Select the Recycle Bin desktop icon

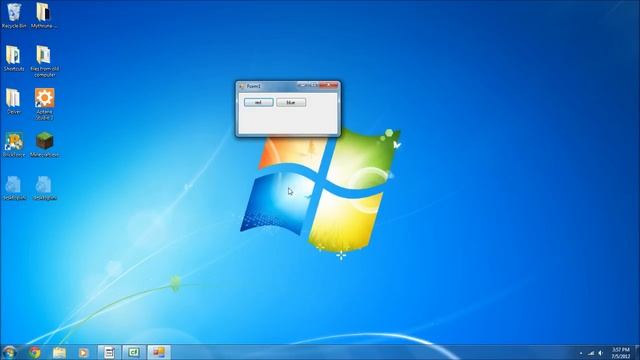point(14,16)
